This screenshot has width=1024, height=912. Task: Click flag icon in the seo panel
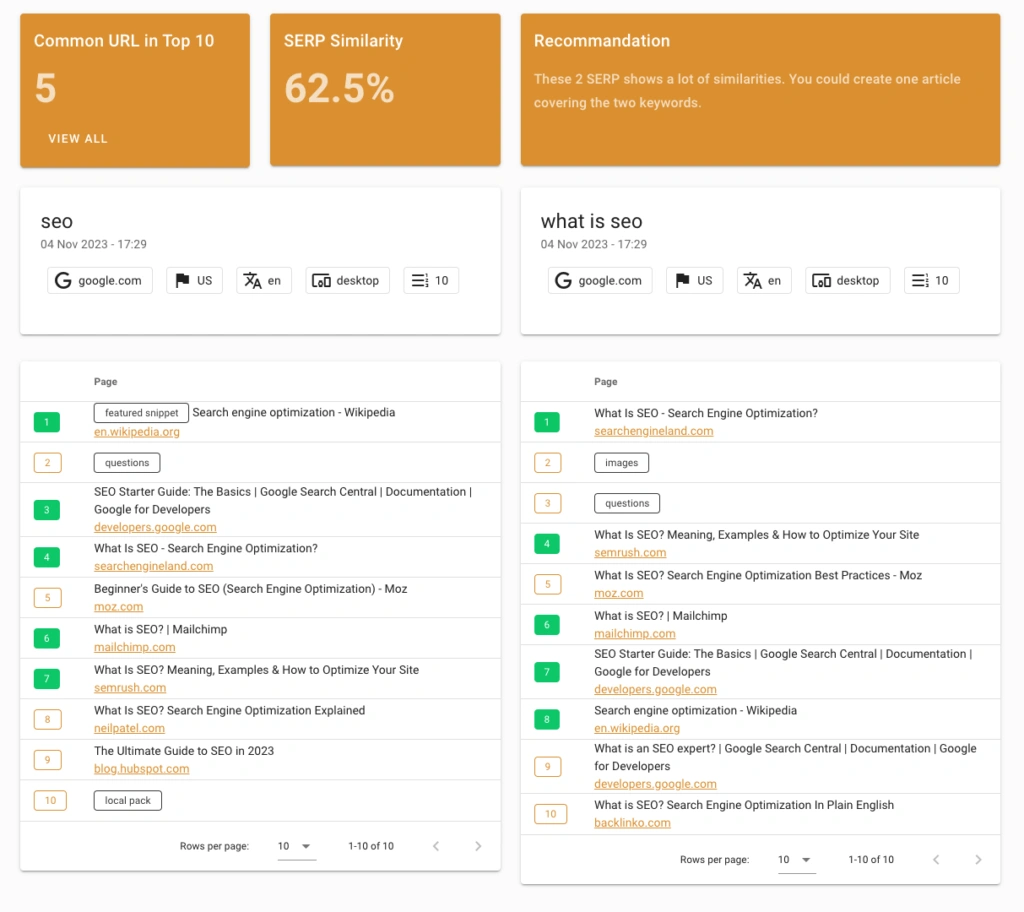click(182, 280)
